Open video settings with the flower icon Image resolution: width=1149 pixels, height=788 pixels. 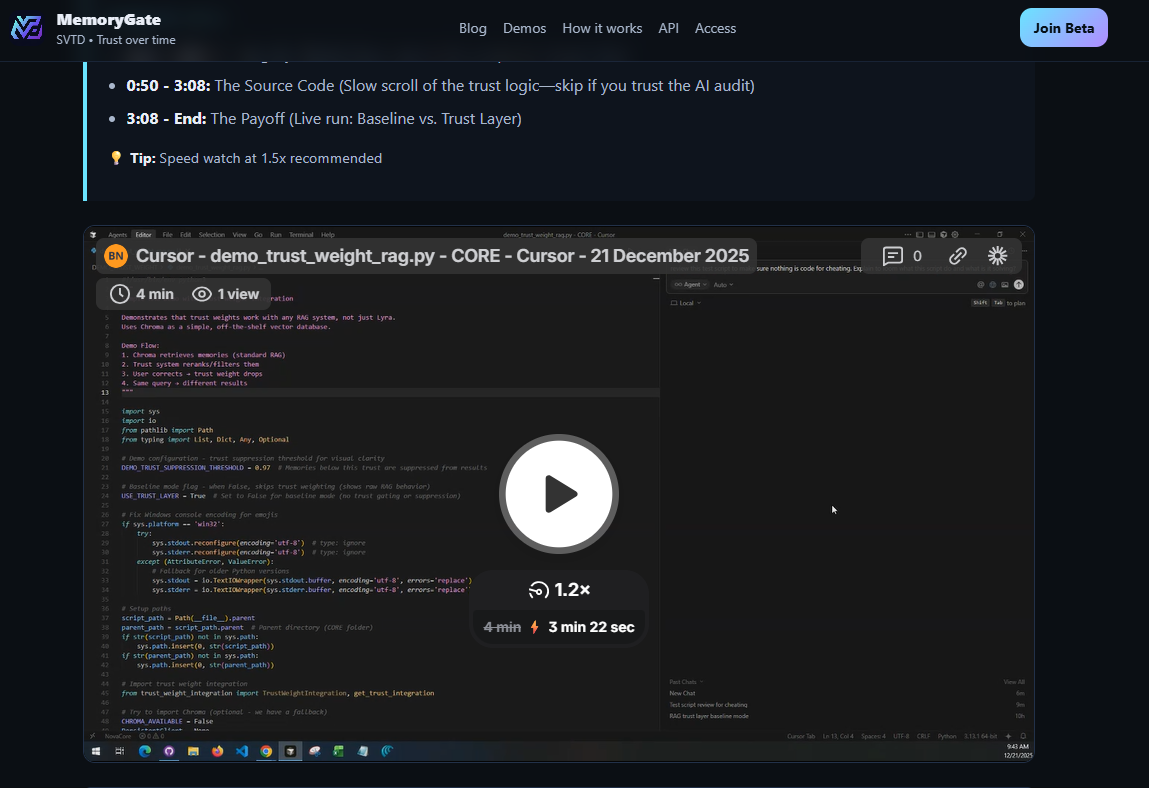point(997,256)
